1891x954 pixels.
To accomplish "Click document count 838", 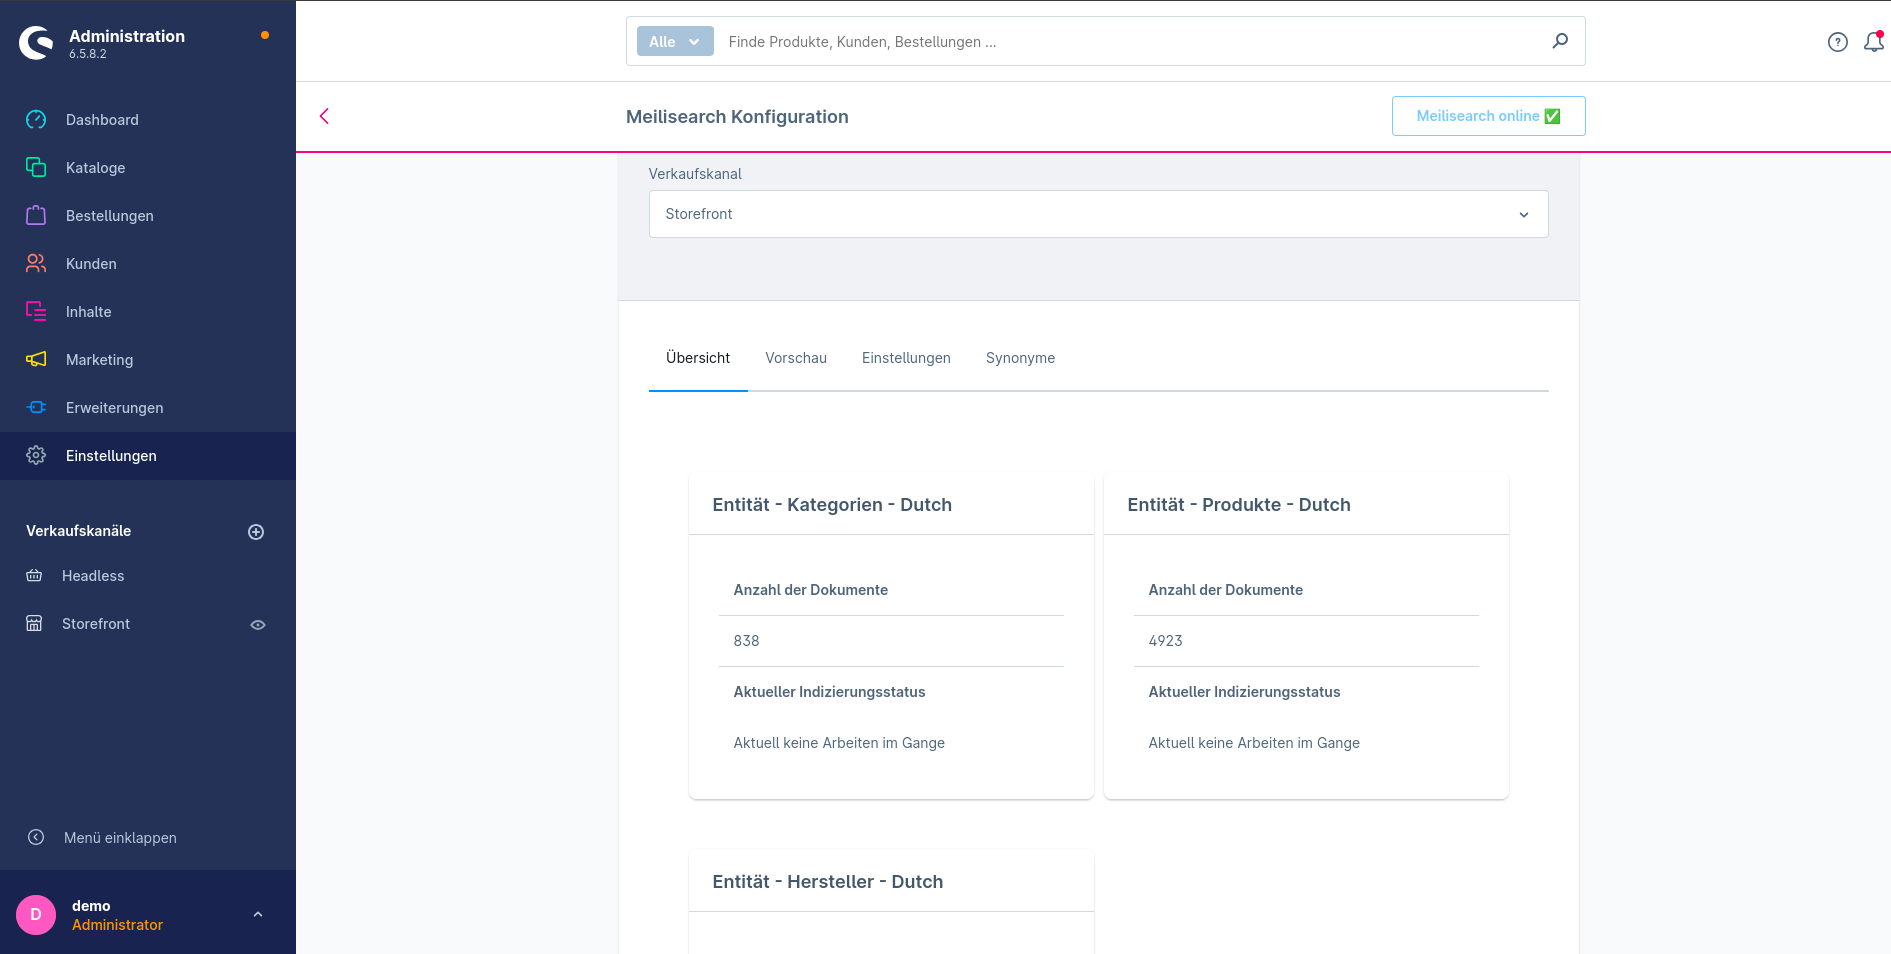I will [x=746, y=641].
